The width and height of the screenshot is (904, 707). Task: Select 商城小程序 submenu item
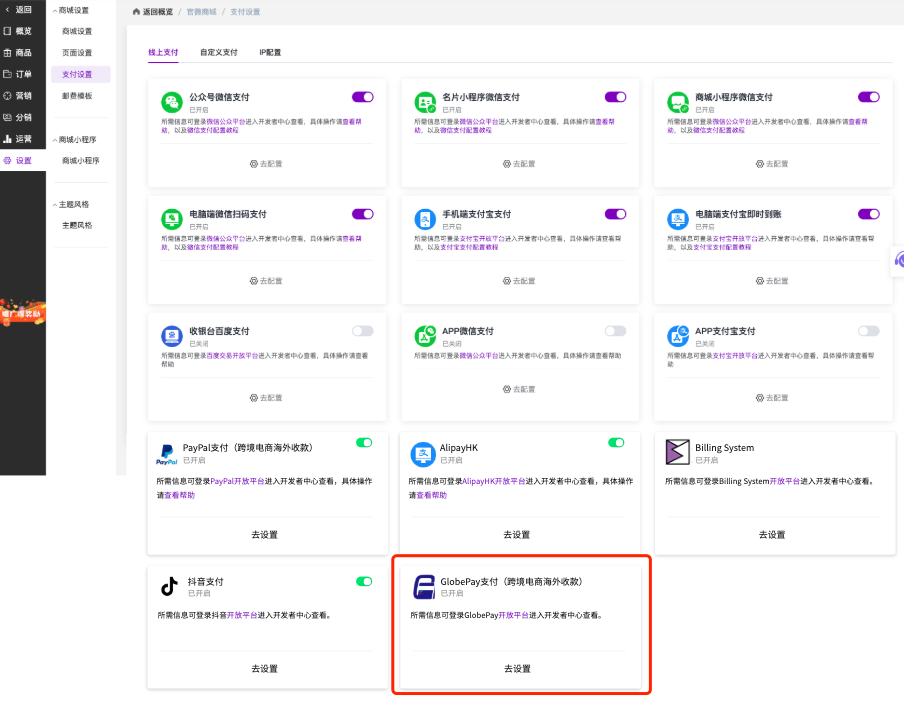(x=80, y=160)
